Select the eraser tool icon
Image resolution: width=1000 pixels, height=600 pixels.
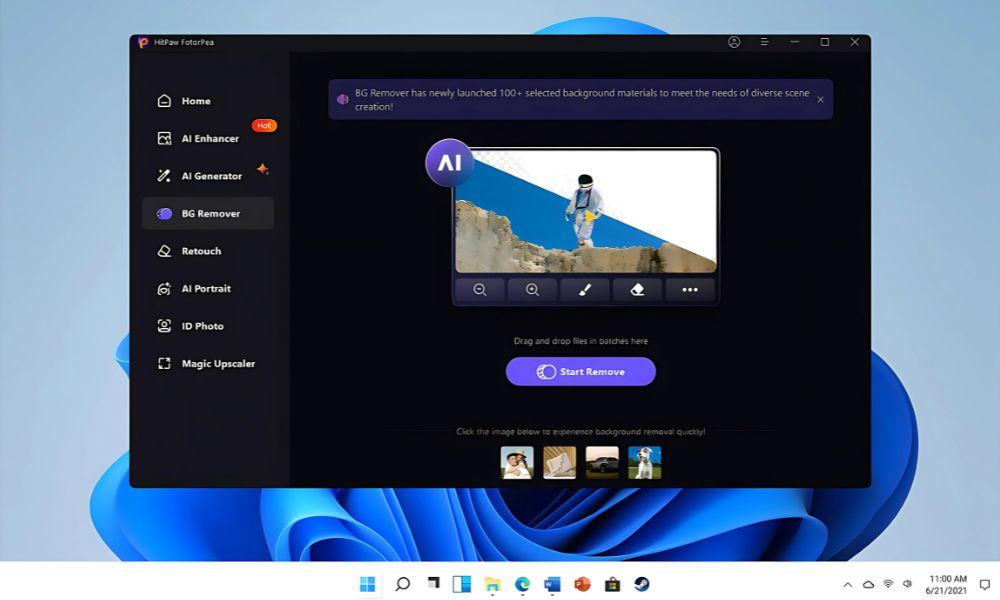click(636, 290)
